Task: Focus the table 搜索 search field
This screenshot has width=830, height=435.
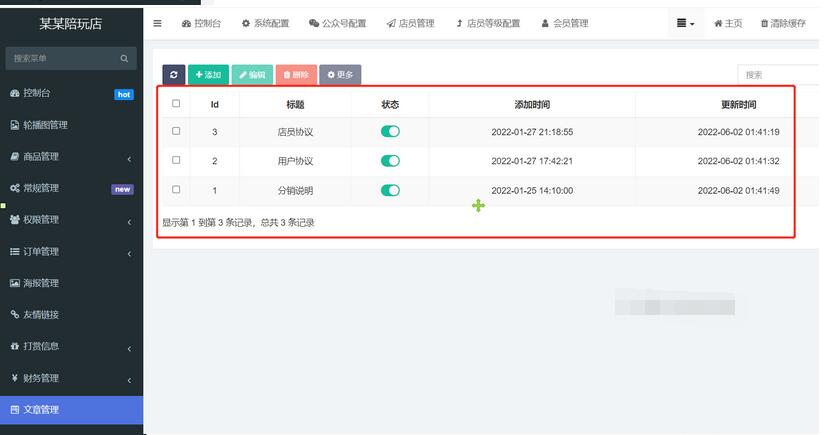Action: (778, 75)
